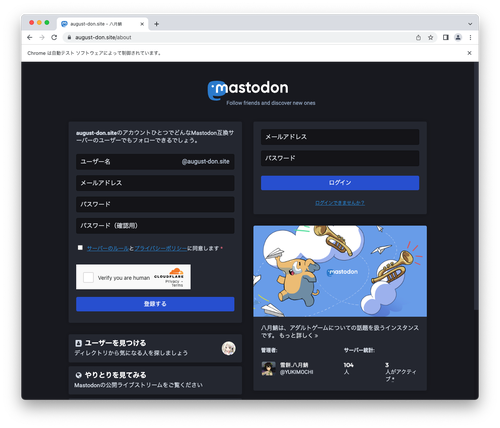This screenshot has height=428, width=500.
Task: Click the address bar URL
Action: coord(103,37)
